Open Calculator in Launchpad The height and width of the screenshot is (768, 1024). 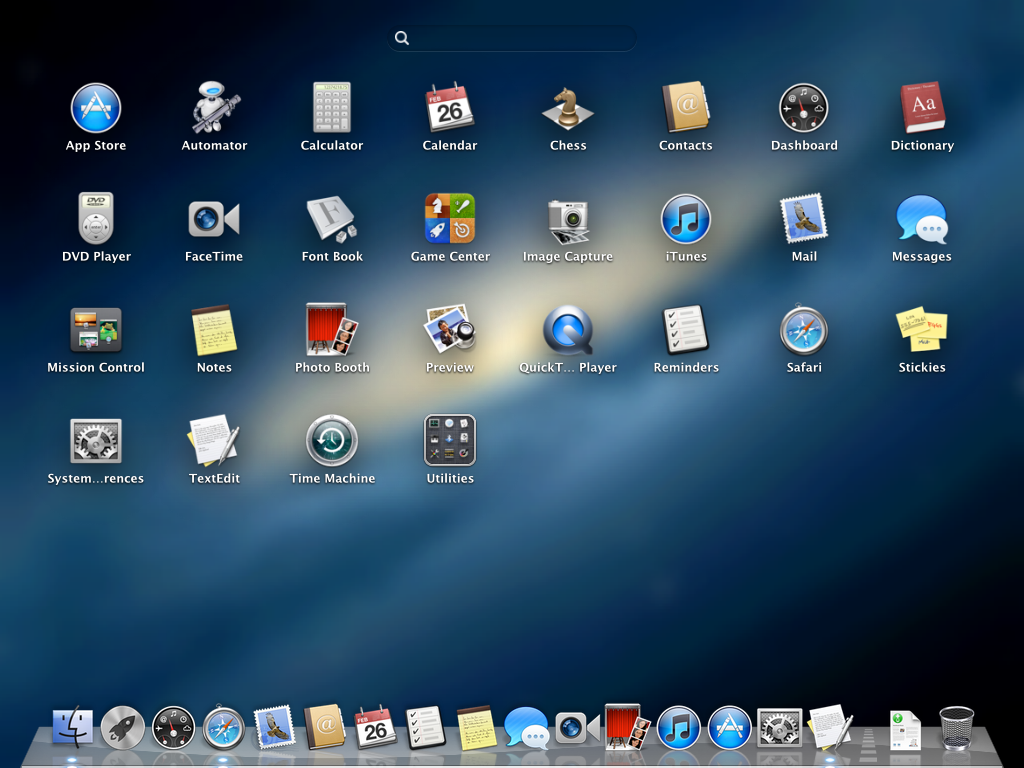(x=332, y=108)
